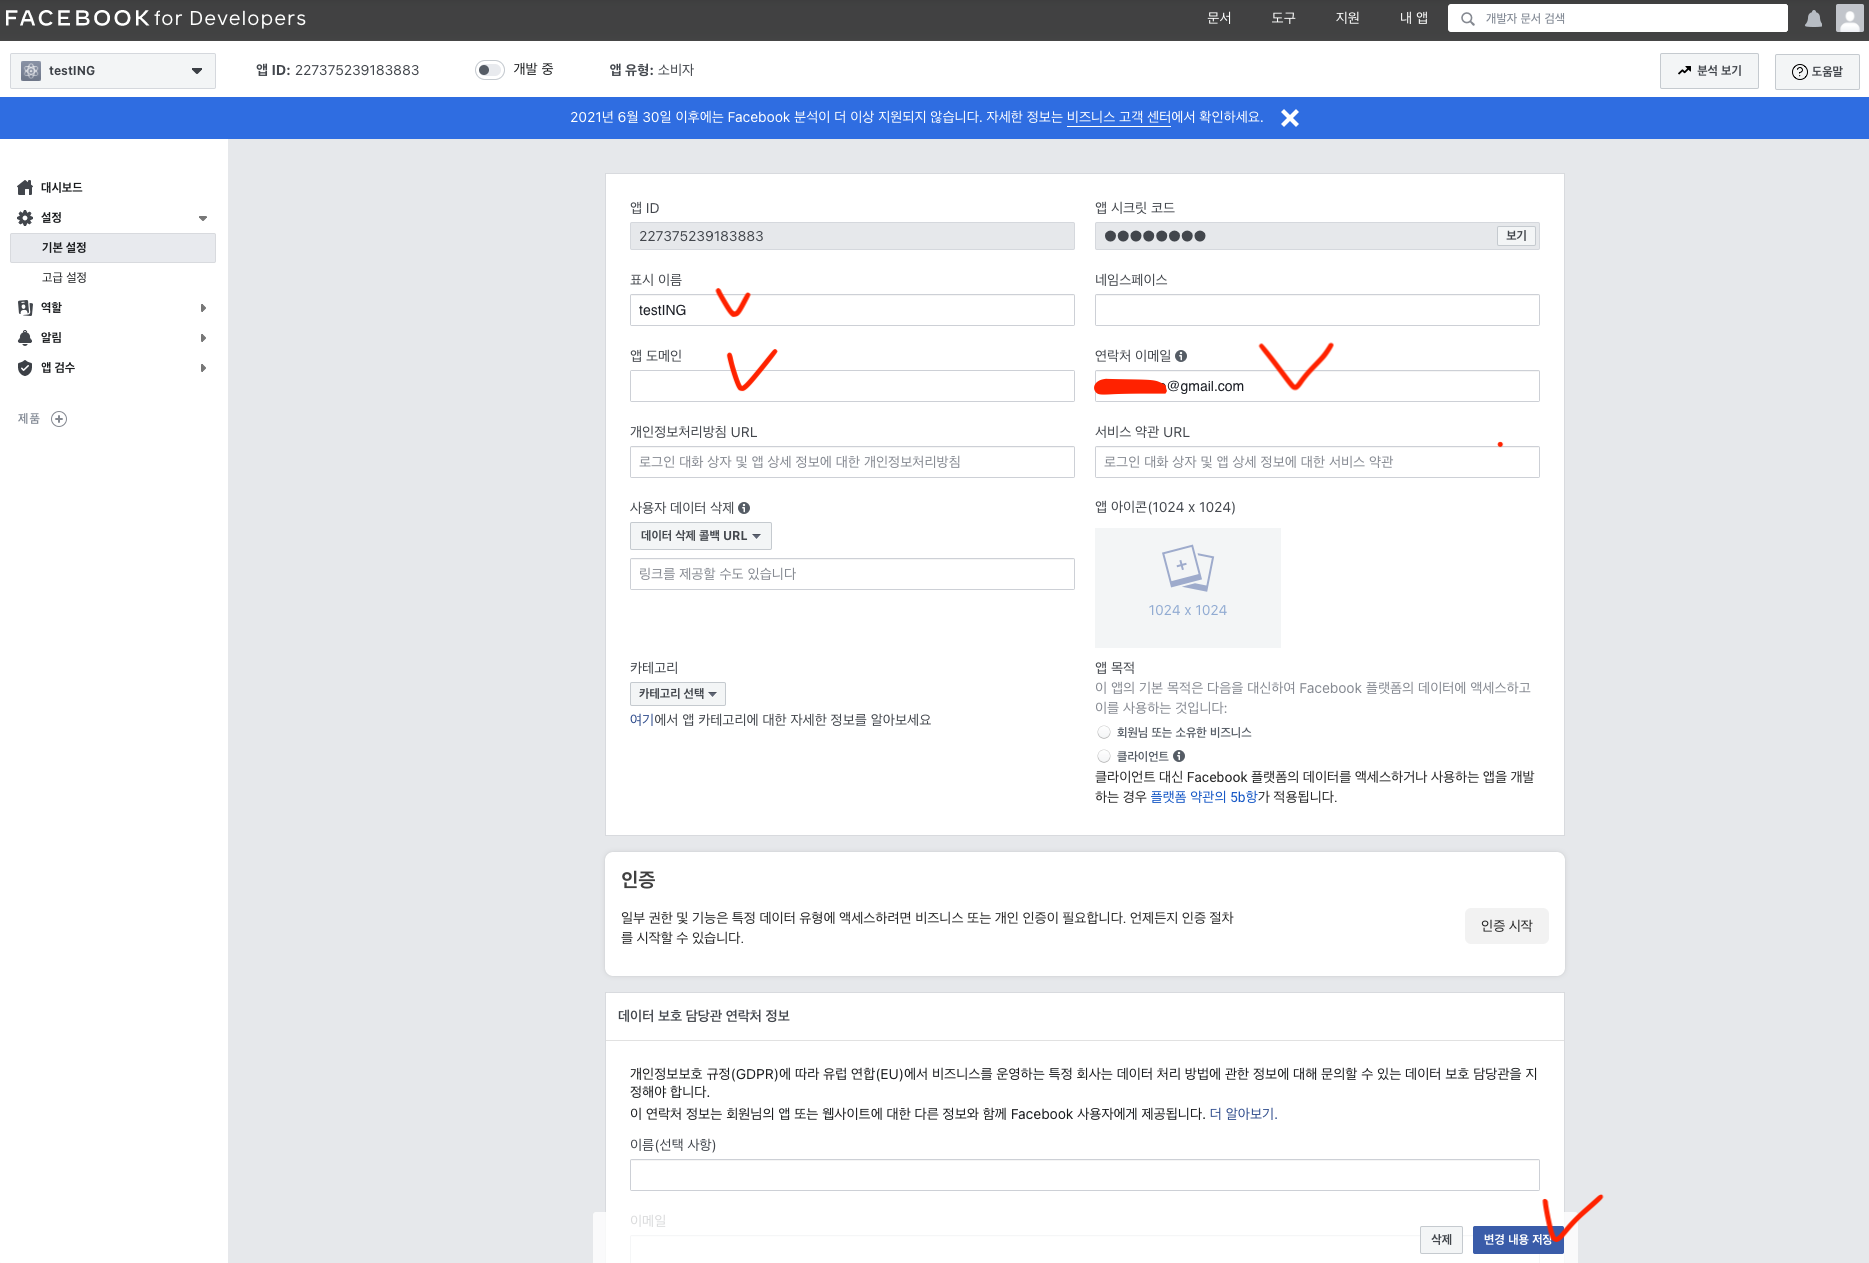The height and width of the screenshot is (1263, 1869).
Task: Expand the app review section arrow
Action: 203,368
